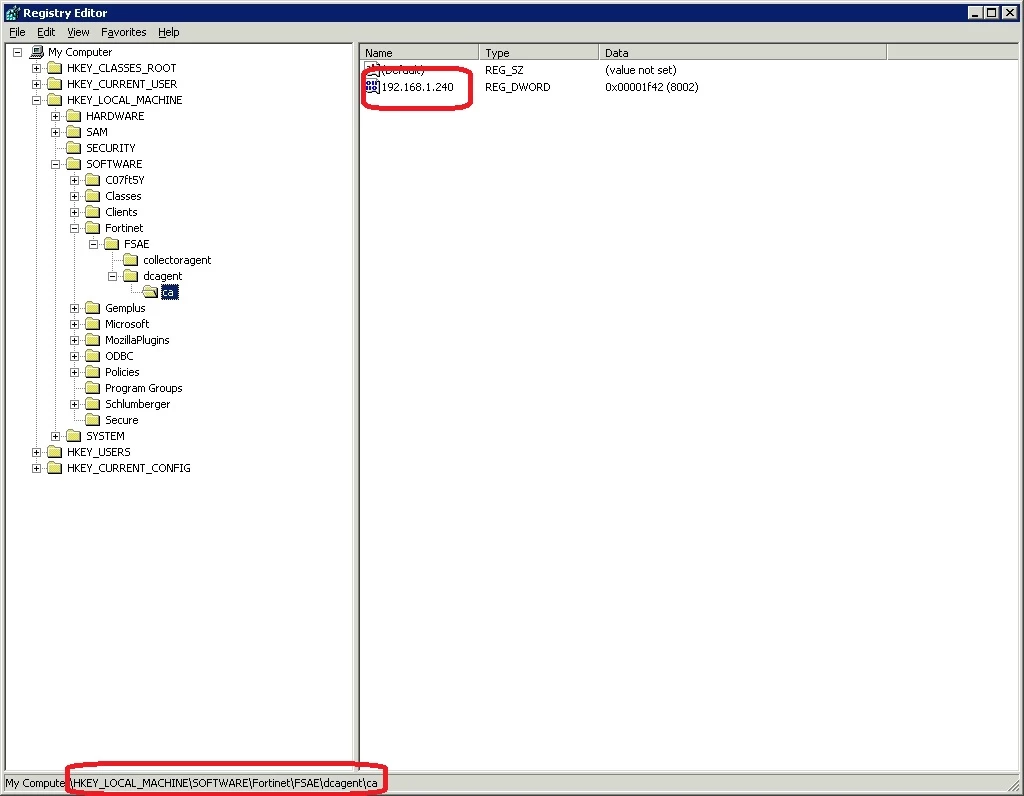The height and width of the screenshot is (796, 1024).
Task: Click the (value not set) data cell
Action: click(x=640, y=70)
